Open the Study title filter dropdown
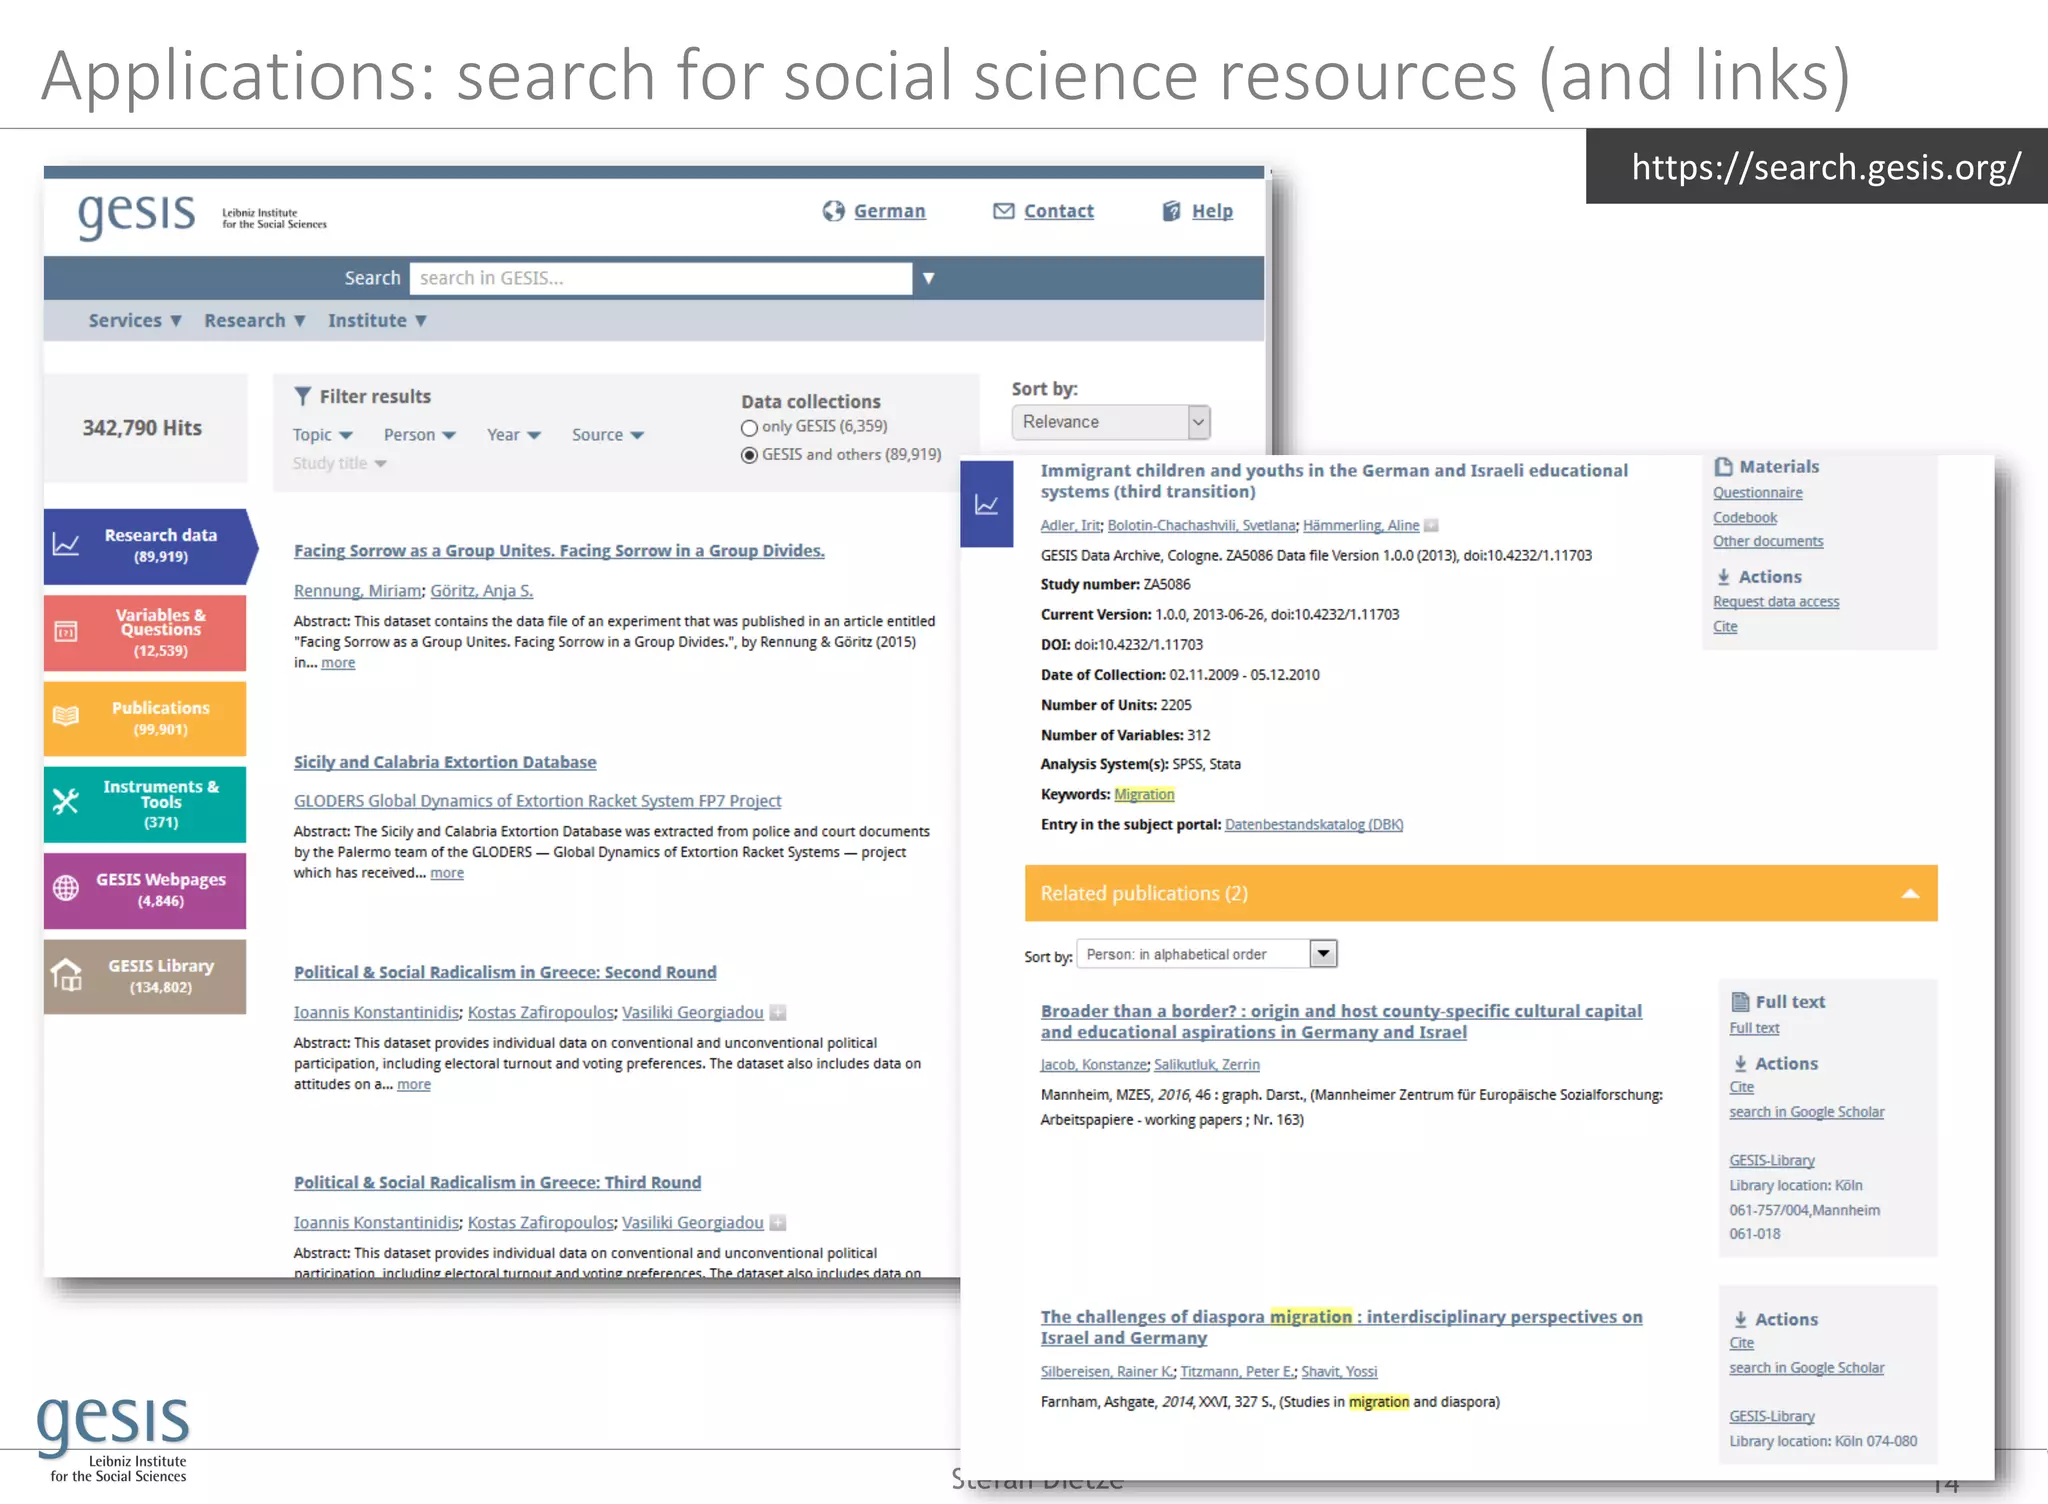The image size is (2048, 1504). [339, 463]
